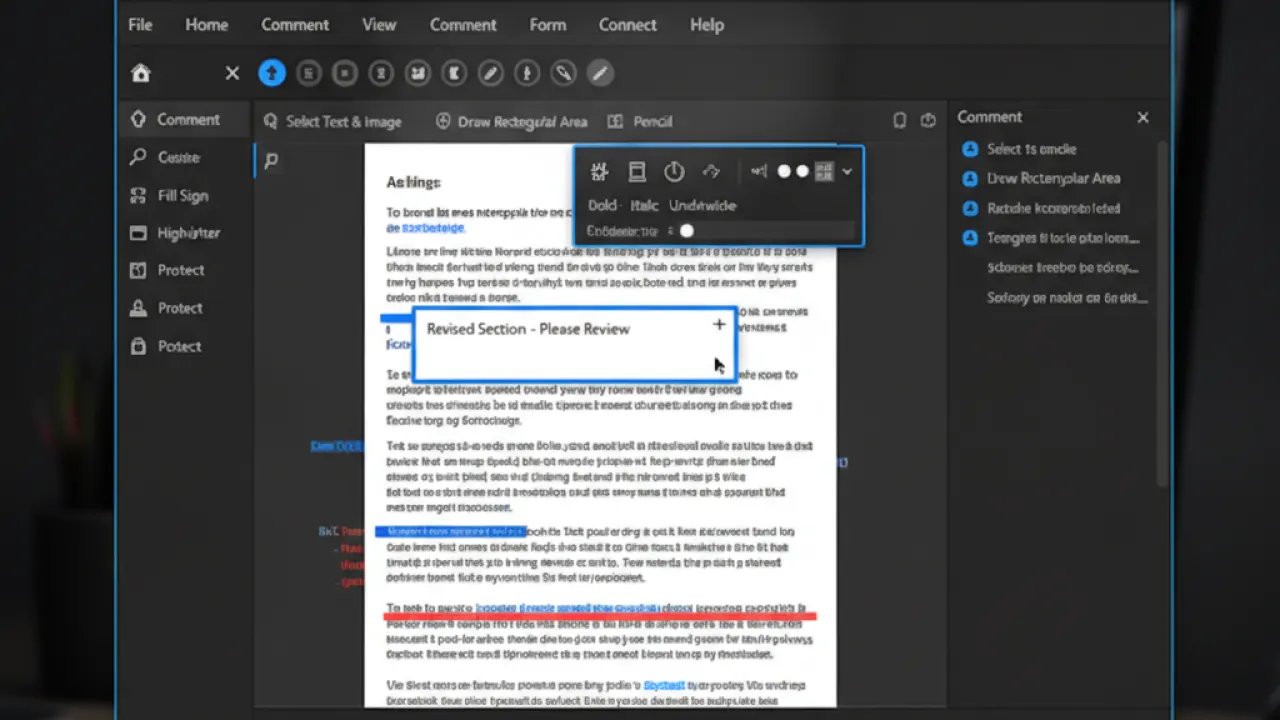This screenshot has height=720, width=1280.
Task: Click the blue highlighted text in document
Action: click(451, 531)
